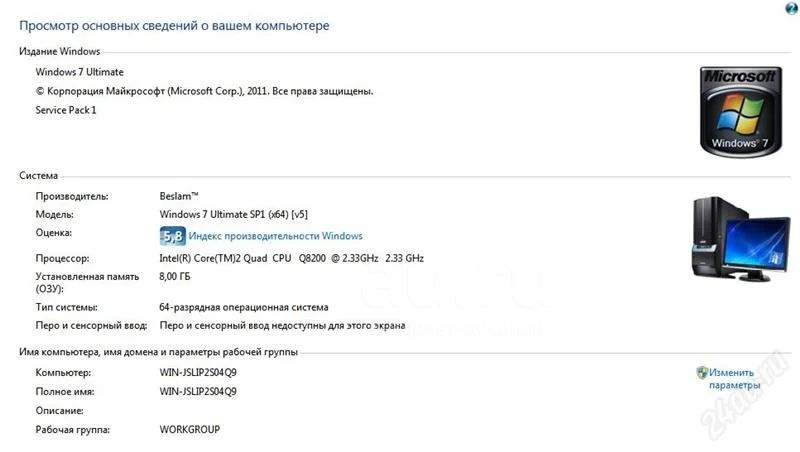Click the Издание Windows section heading
The height and width of the screenshot is (452, 800).
60,52
